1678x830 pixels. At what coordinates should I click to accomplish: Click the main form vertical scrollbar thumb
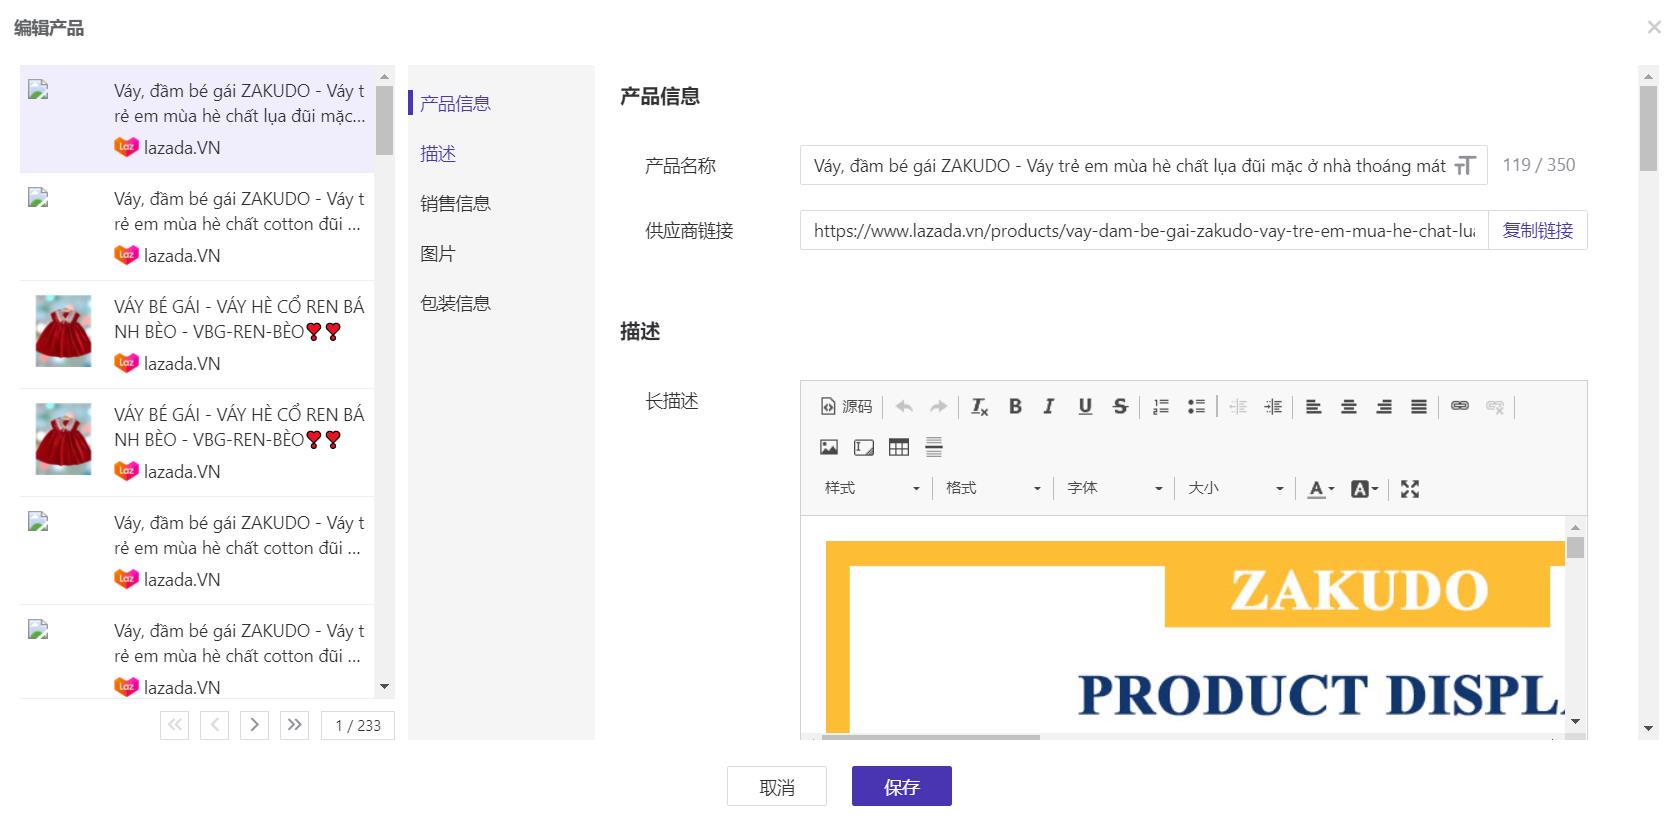pyautogui.click(x=1649, y=128)
